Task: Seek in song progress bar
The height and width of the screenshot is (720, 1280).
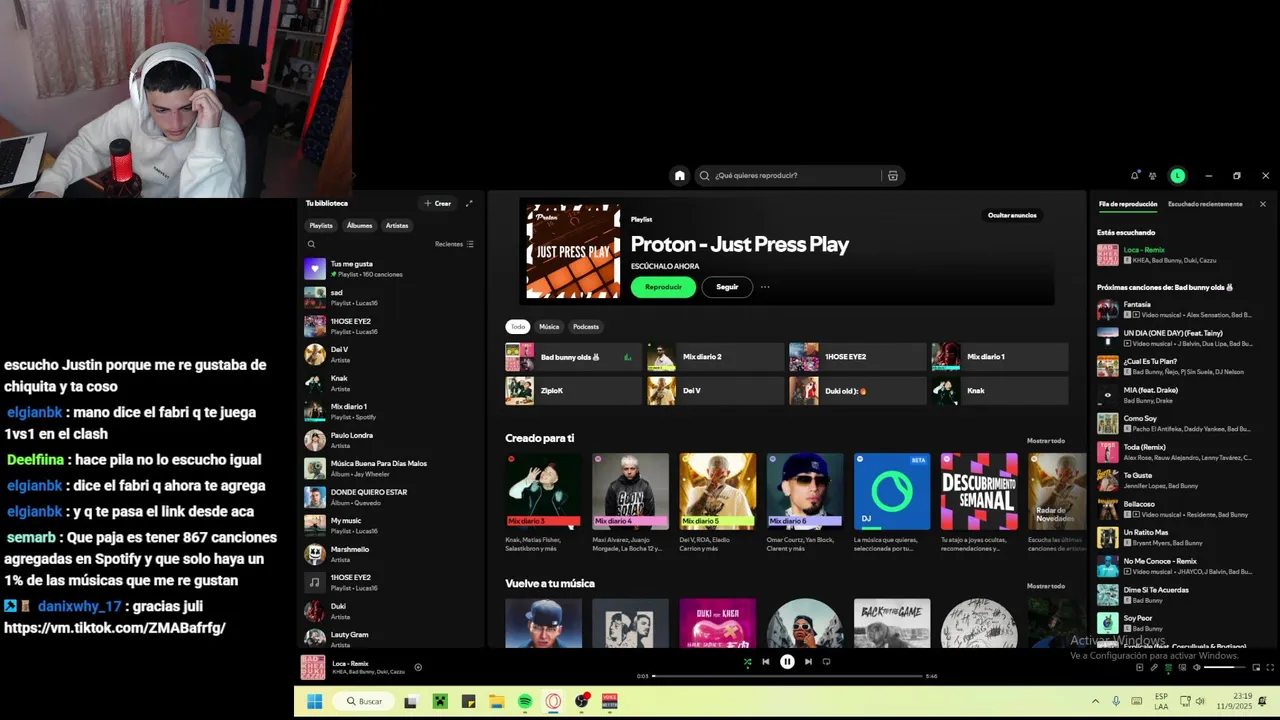Action: [x=787, y=676]
